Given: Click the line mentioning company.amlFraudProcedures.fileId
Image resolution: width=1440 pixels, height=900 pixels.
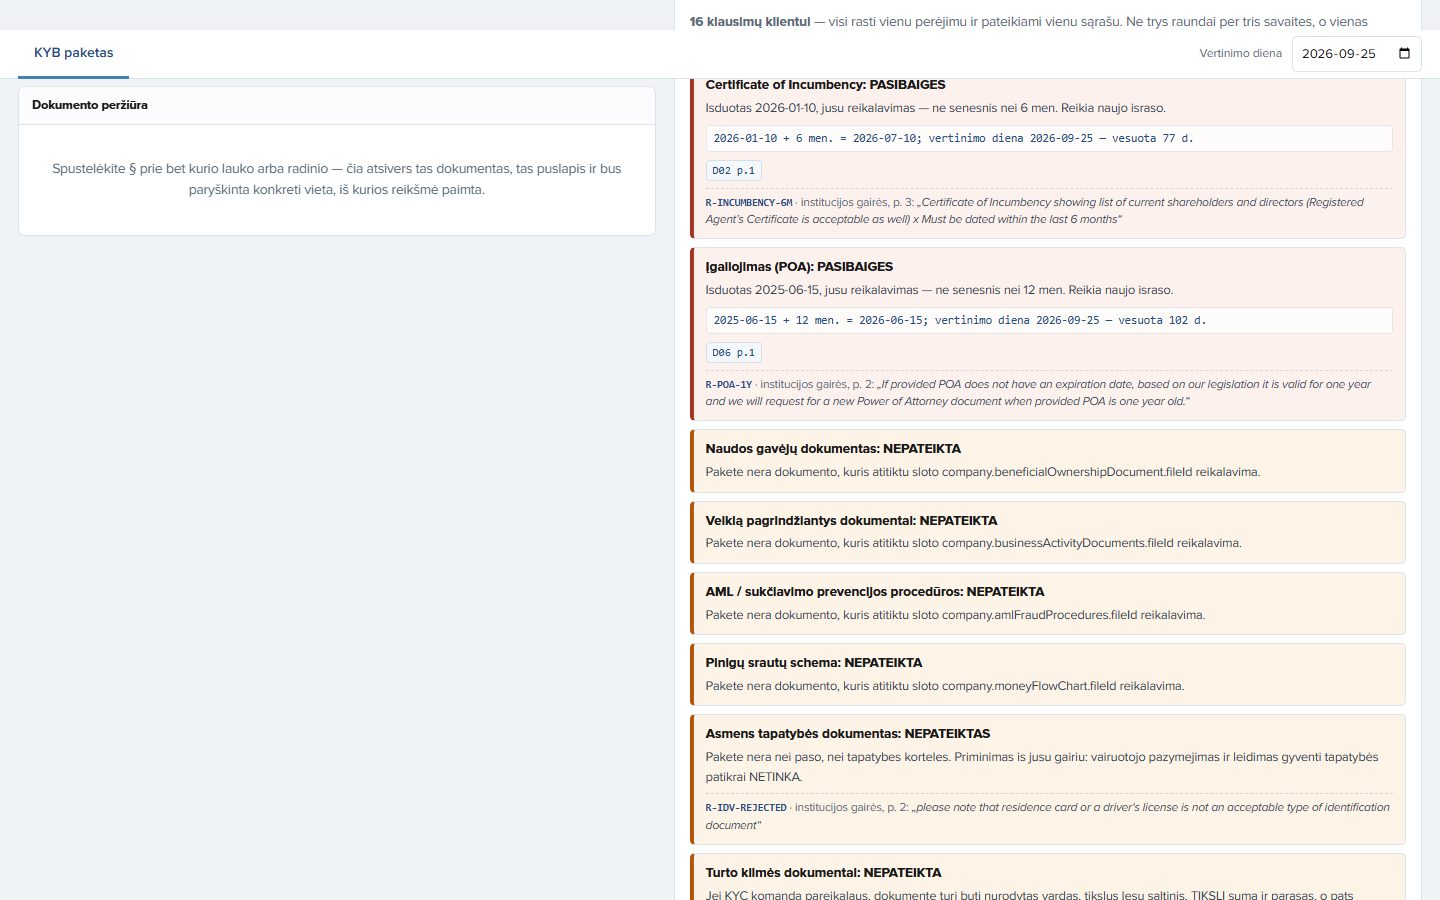Looking at the screenshot, I should point(955,615).
